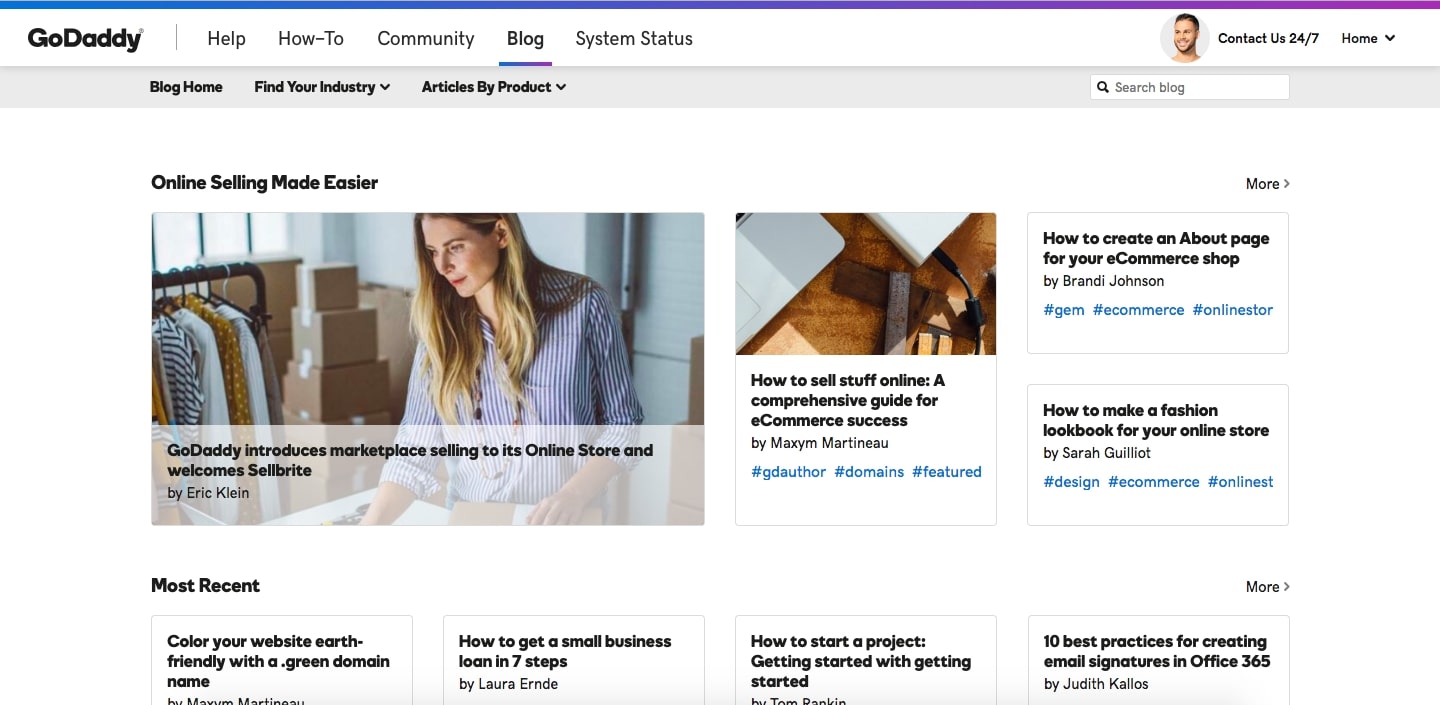Open 10 best practices email signatures article
Screen dimensions: 1440x705
click(x=1157, y=651)
